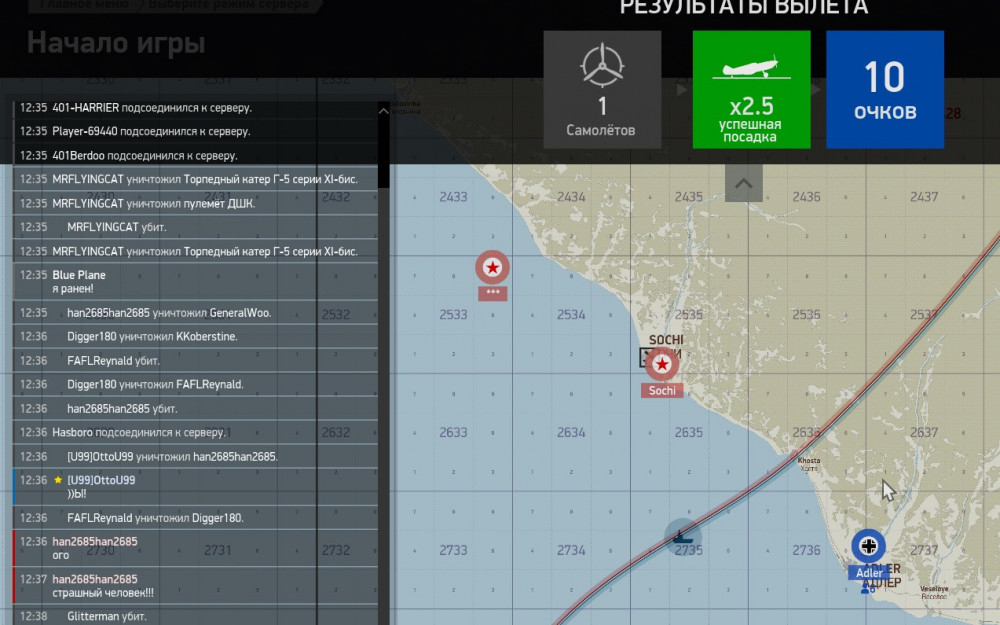Screen dimensions: 1000x625
Task: Collapse the results panel with the up chevron
Action: click(x=744, y=183)
